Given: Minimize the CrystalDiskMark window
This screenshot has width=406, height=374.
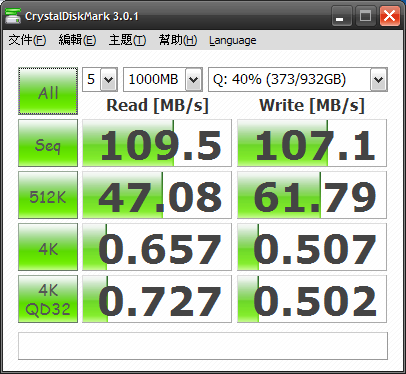Looking at the screenshot, I should pos(342,16).
